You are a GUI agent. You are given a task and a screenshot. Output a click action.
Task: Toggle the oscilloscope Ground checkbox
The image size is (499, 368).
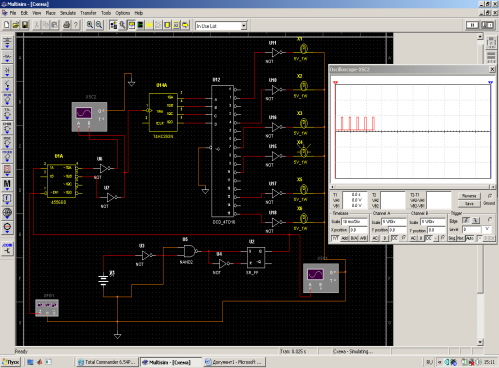490,196
